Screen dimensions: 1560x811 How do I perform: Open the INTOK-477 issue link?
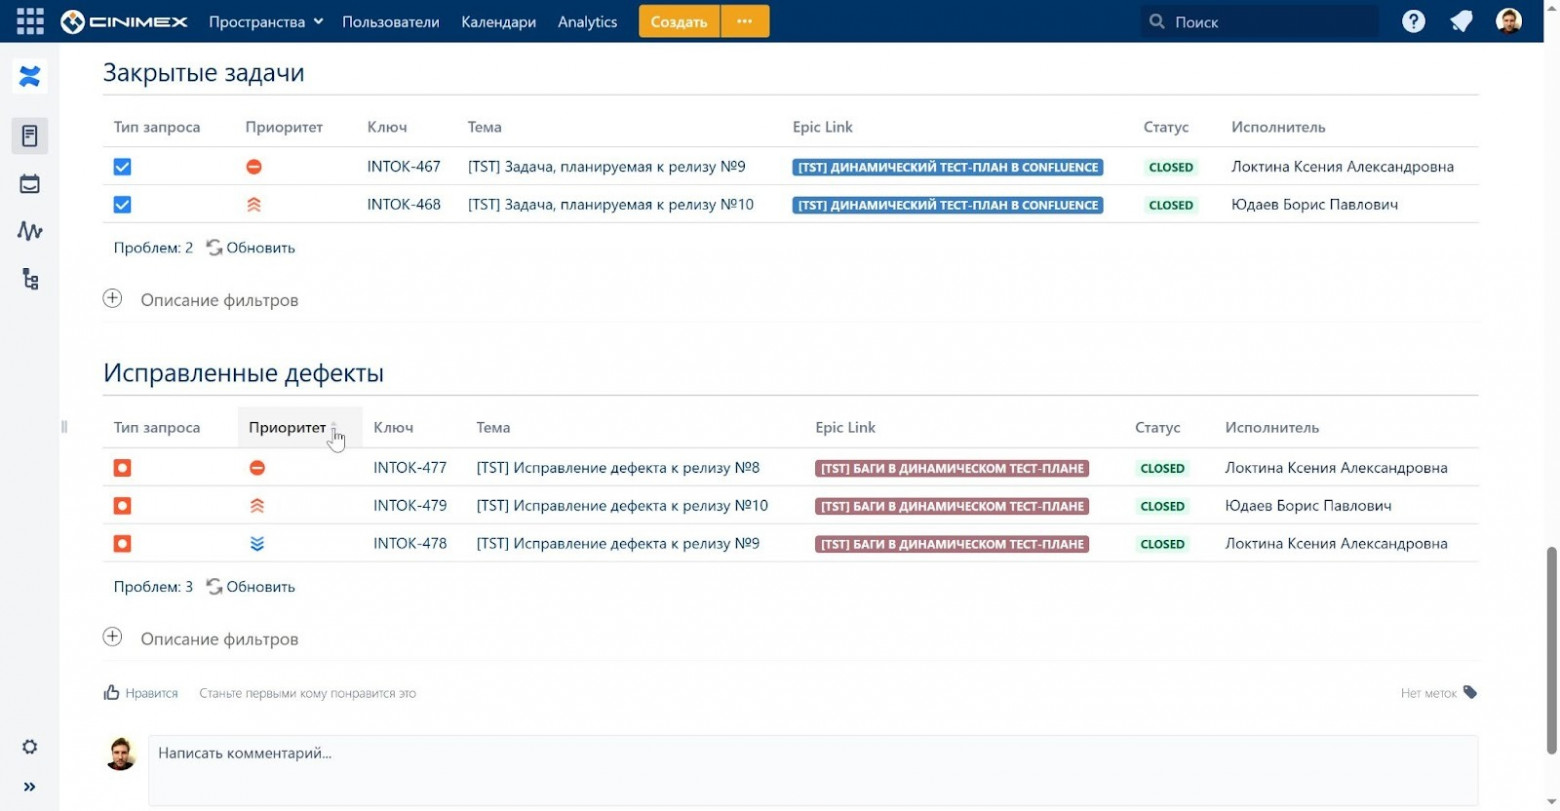coord(410,468)
